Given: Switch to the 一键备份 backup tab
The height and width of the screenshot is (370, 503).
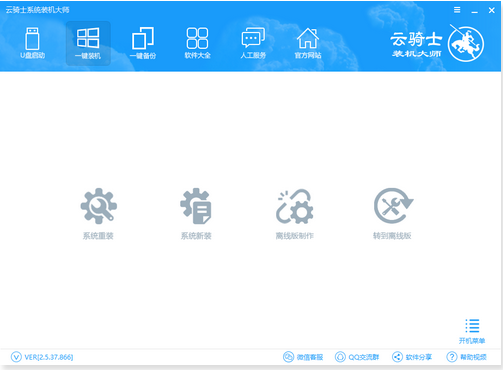Looking at the screenshot, I should coord(143,43).
